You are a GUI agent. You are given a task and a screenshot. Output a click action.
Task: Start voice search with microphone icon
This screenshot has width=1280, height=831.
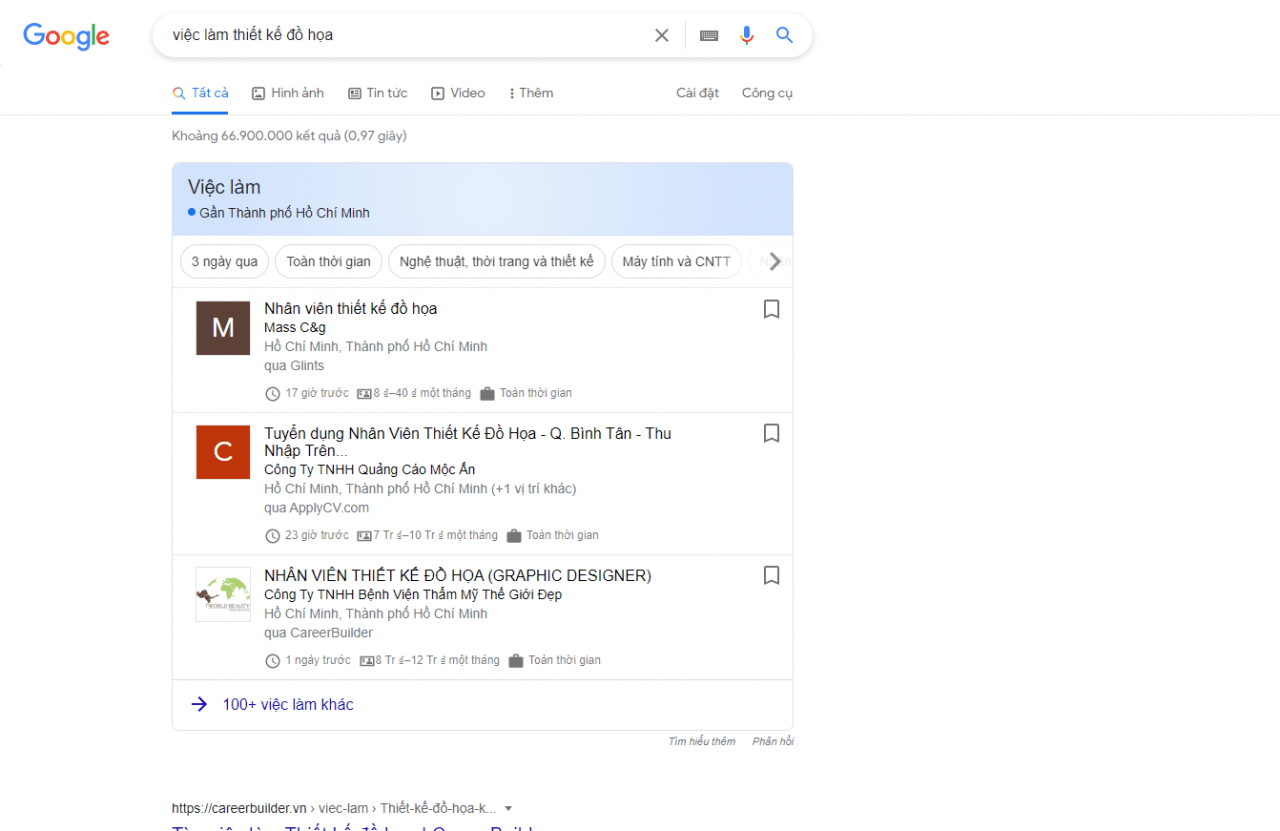click(x=747, y=35)
